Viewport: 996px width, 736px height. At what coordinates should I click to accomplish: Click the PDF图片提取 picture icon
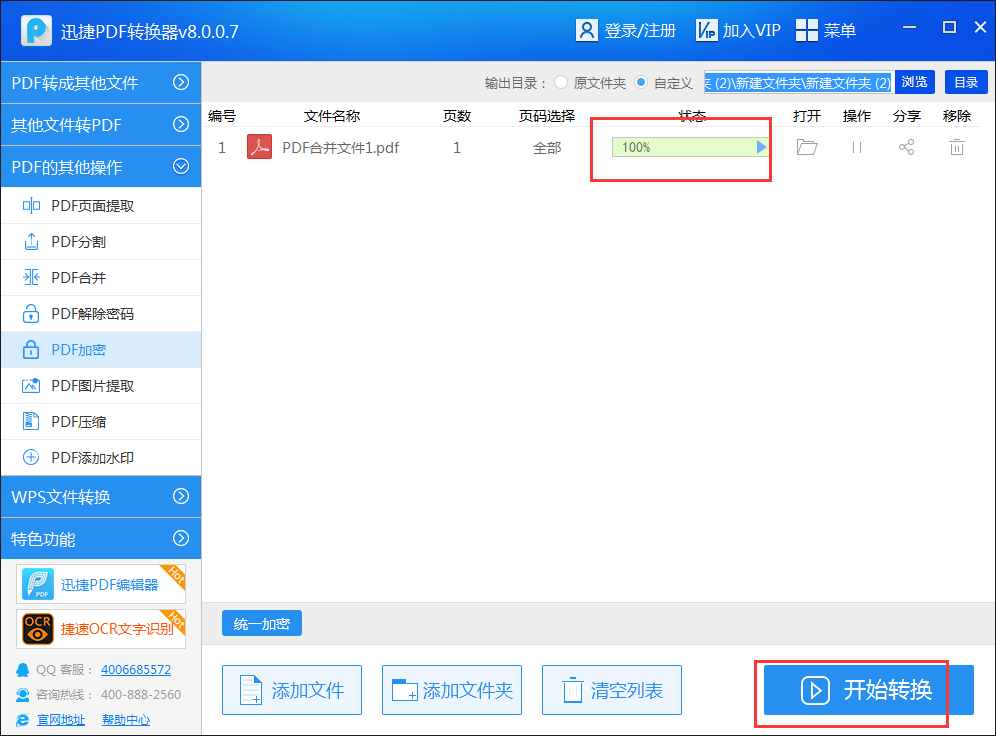click(x=31, y=385)
